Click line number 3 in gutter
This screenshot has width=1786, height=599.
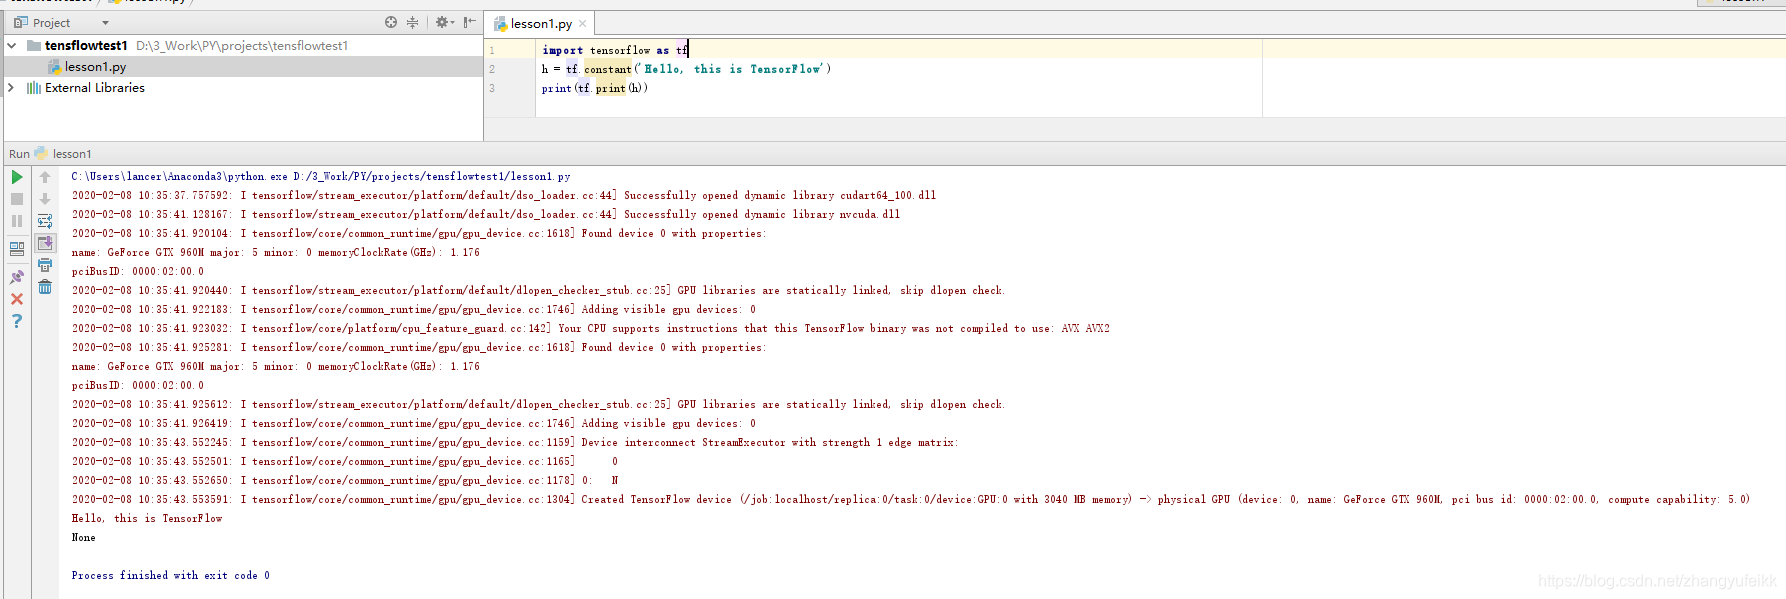[492, 88]
